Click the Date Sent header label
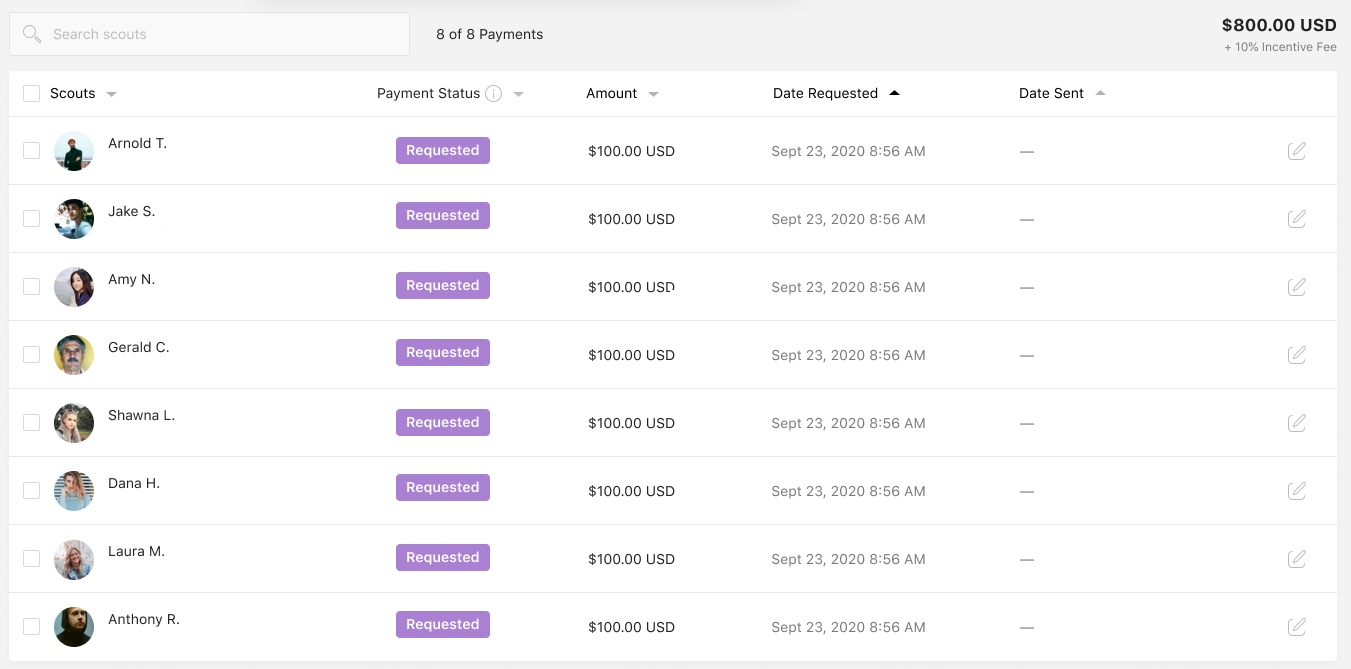The image size is (1351, 669). click(1051, 93)
